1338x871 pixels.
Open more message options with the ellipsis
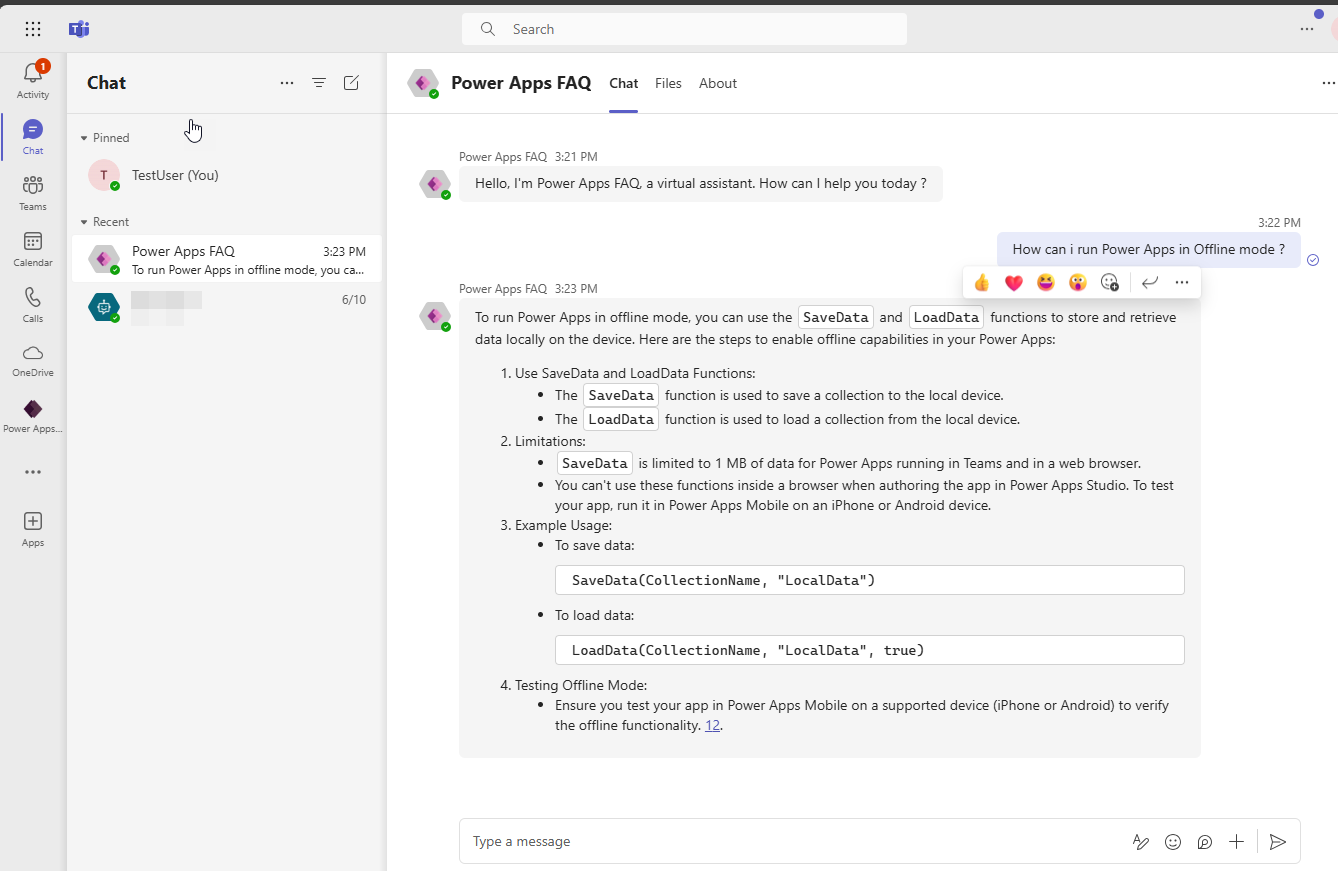pyautogui.click(x=1182, y=282)
